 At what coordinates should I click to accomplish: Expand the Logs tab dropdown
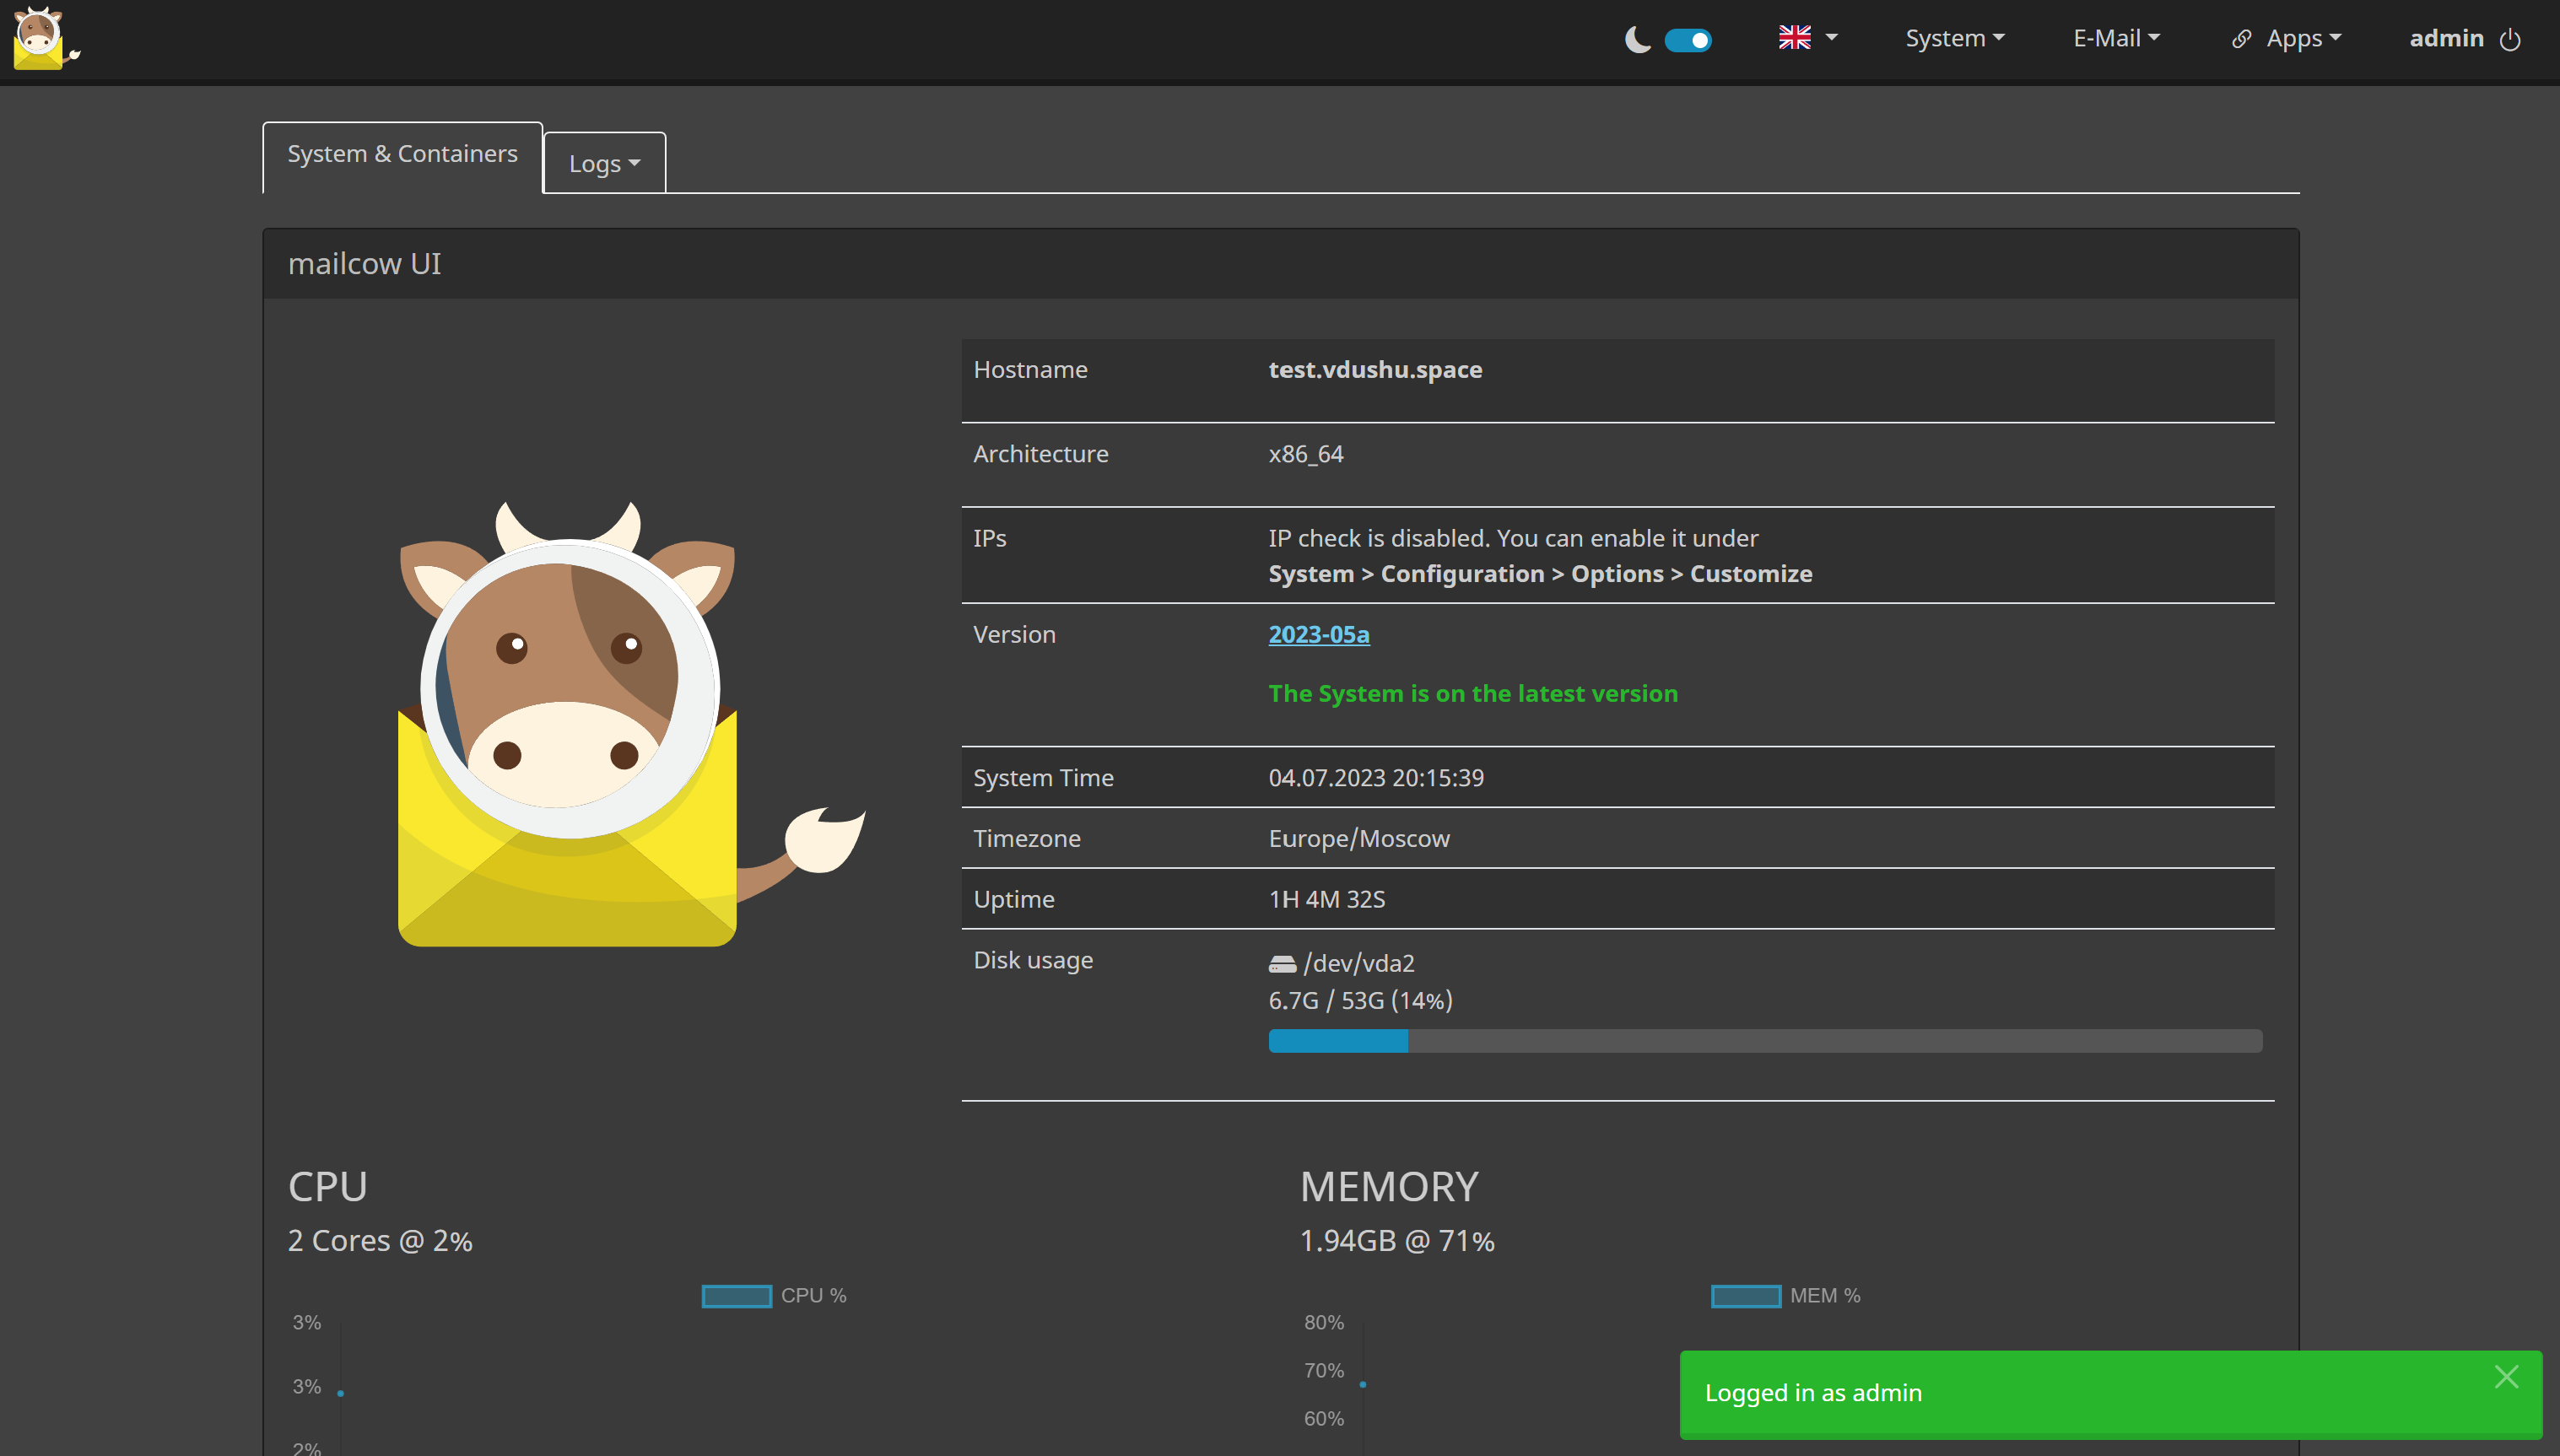604,163
